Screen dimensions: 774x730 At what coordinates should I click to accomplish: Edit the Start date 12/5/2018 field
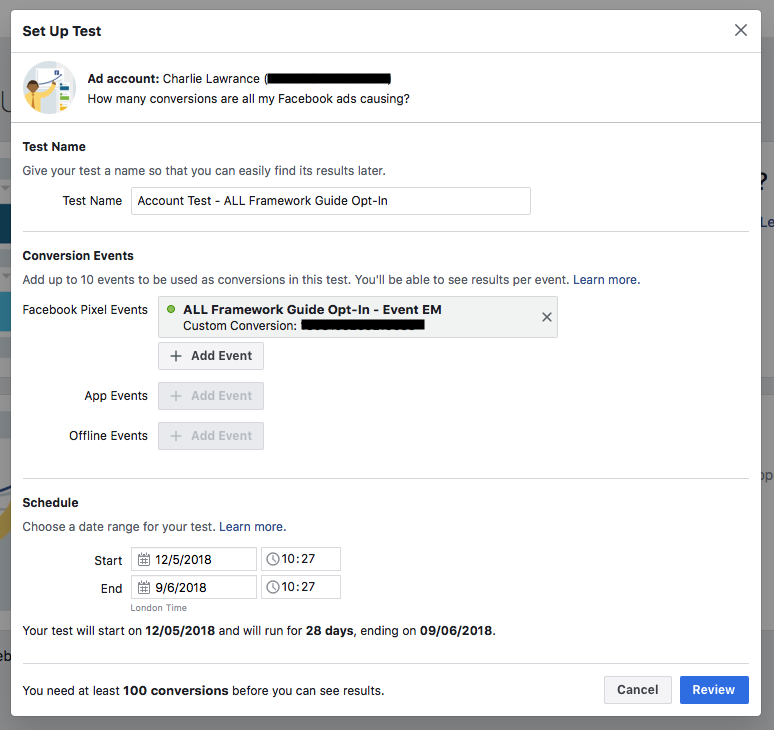(x=194, y=559)
